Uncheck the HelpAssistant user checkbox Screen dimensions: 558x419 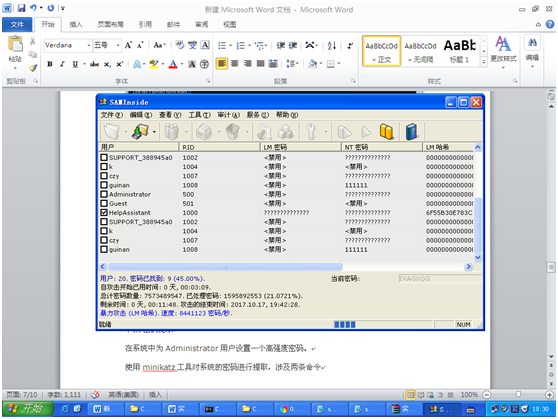point(104,213)
